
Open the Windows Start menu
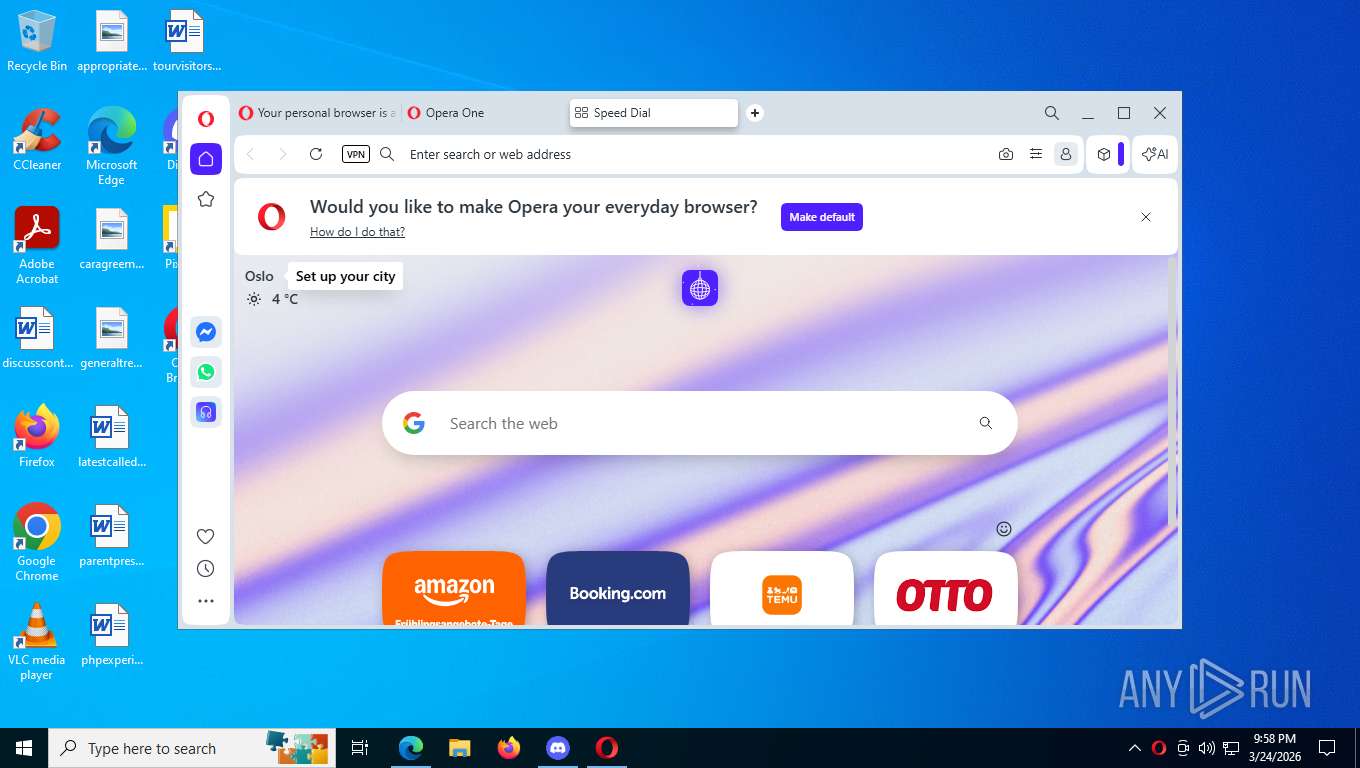pyautogui.click(x=24, y=748)
